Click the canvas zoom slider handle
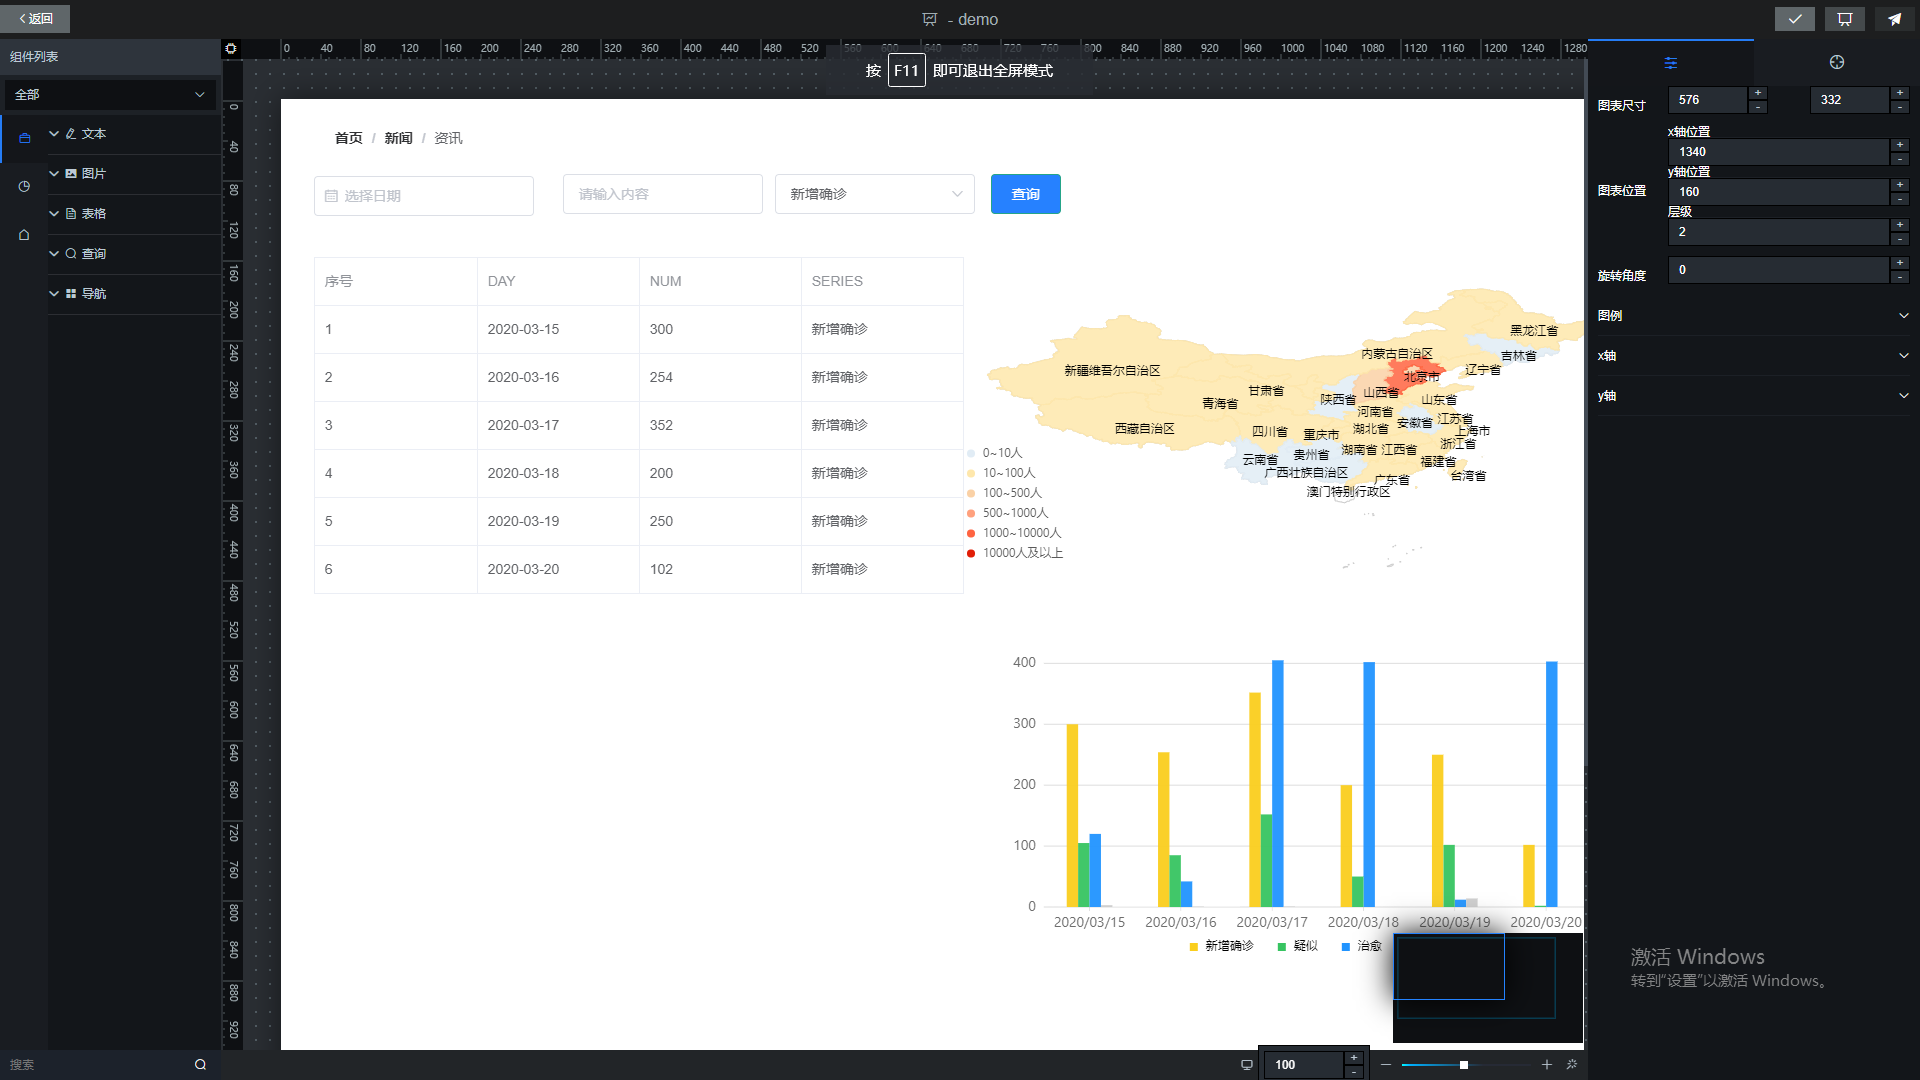This screenshot has height=1080, width=1920. click(1463, 1065)
